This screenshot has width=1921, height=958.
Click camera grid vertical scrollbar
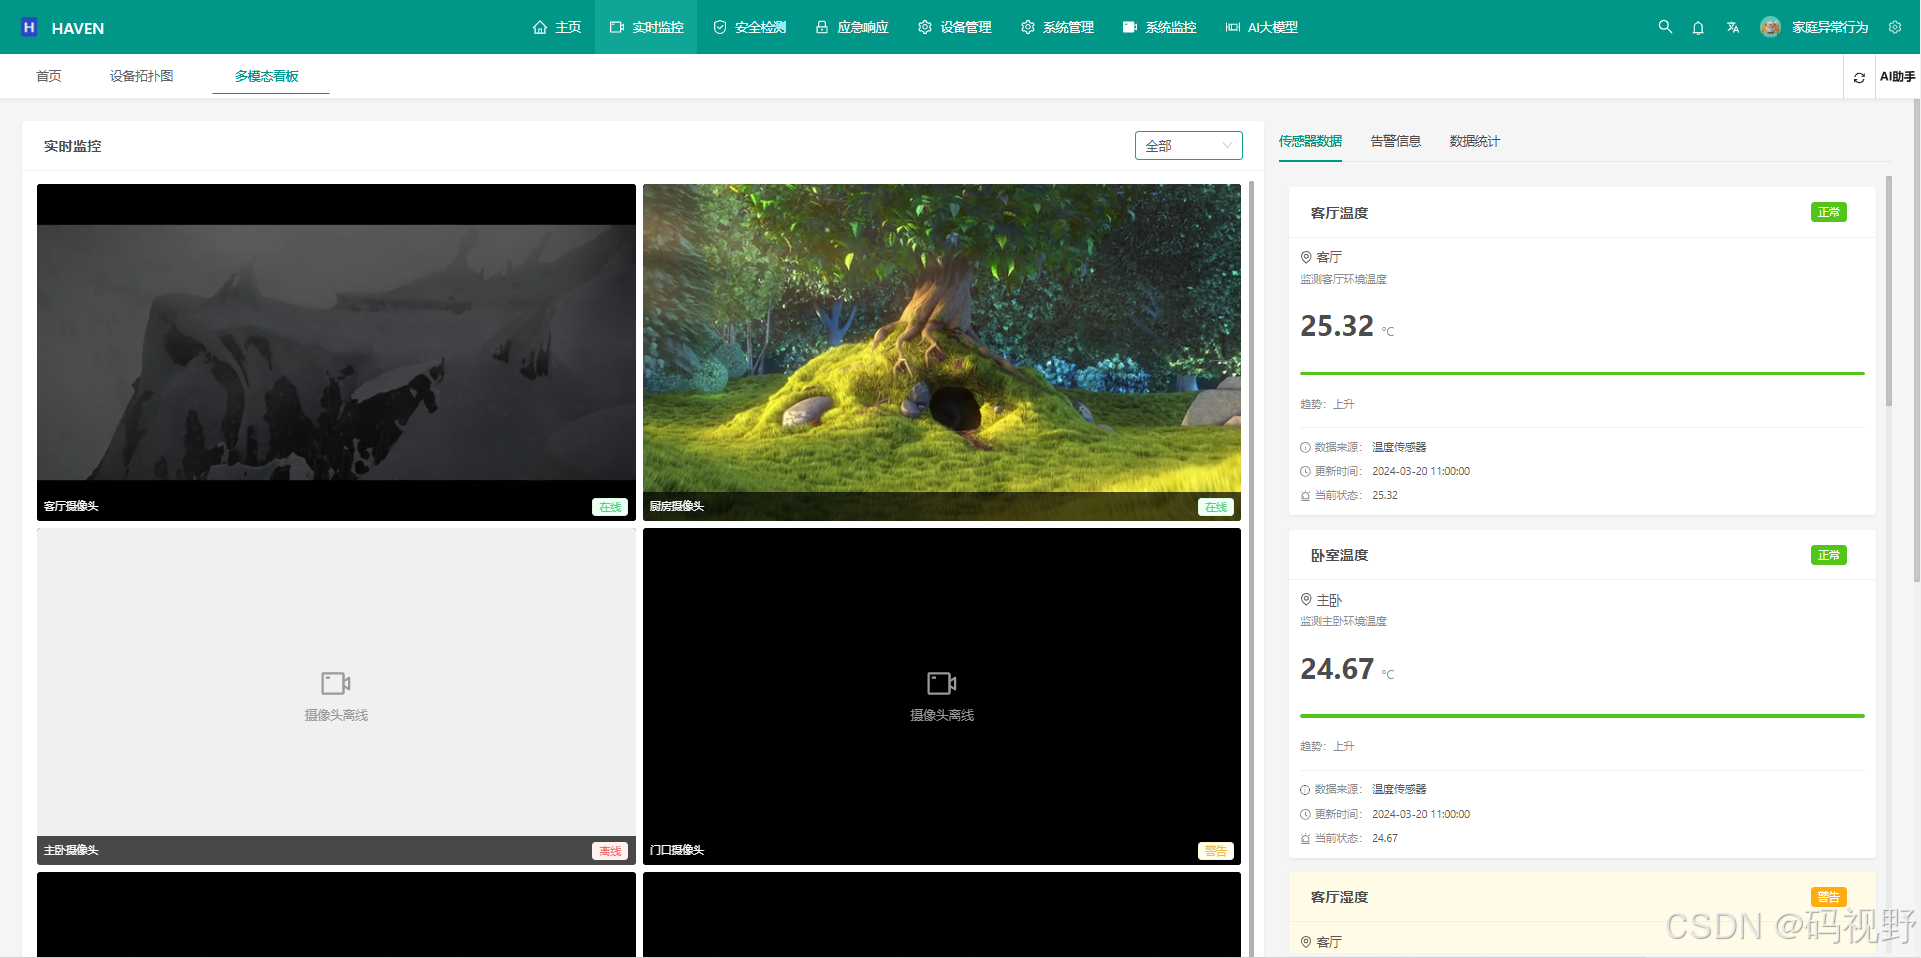tap(1251, 569)
